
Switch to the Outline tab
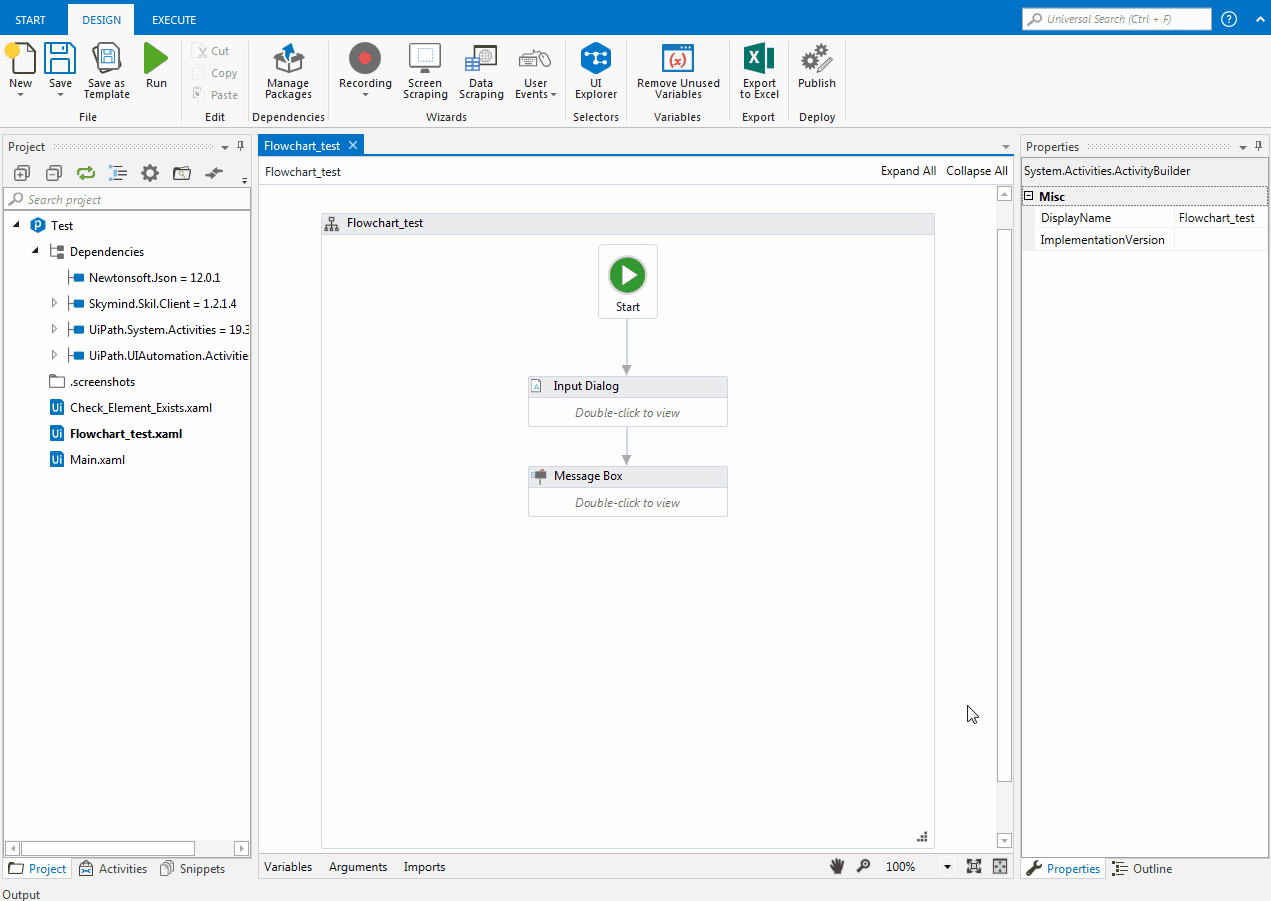tap(1142, 869)
